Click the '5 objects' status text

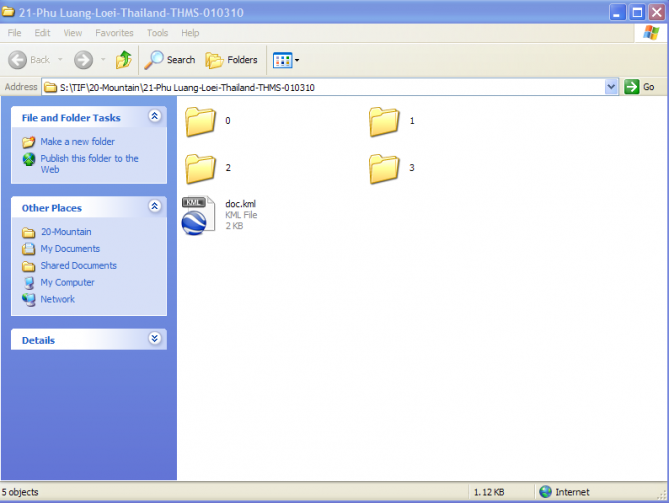[20, 492]
